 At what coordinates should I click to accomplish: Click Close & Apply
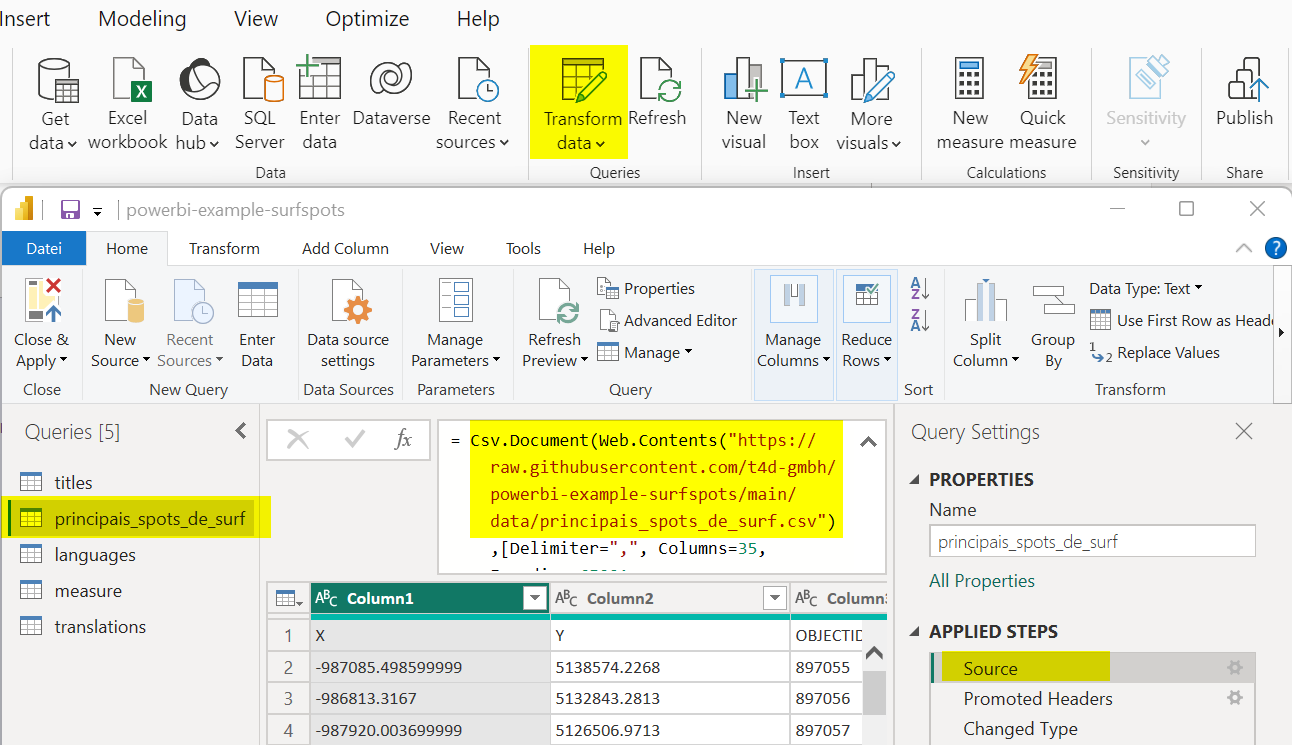tap(41, 324)
